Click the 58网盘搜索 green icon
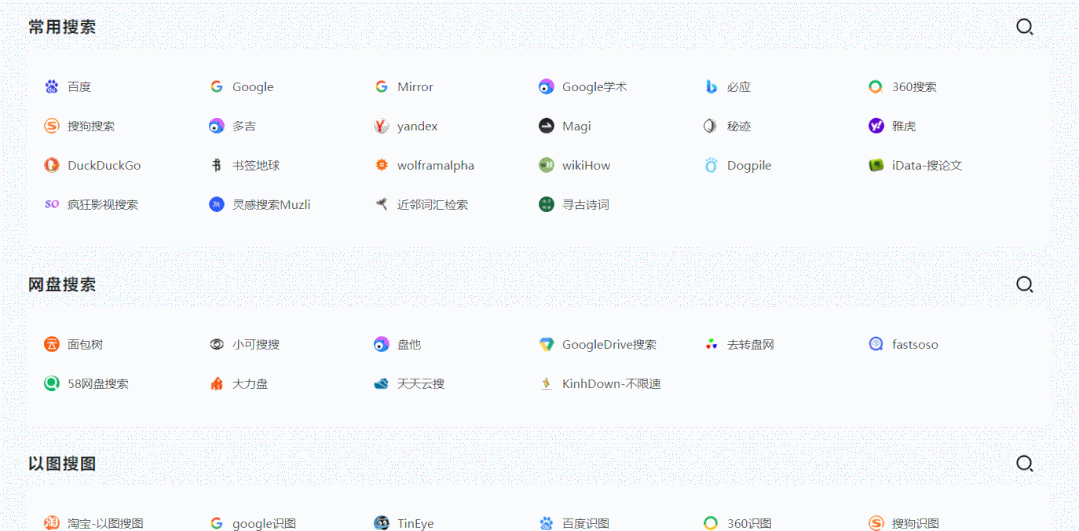The height and width of the screenshot is (531, 1079). (52, 383)
